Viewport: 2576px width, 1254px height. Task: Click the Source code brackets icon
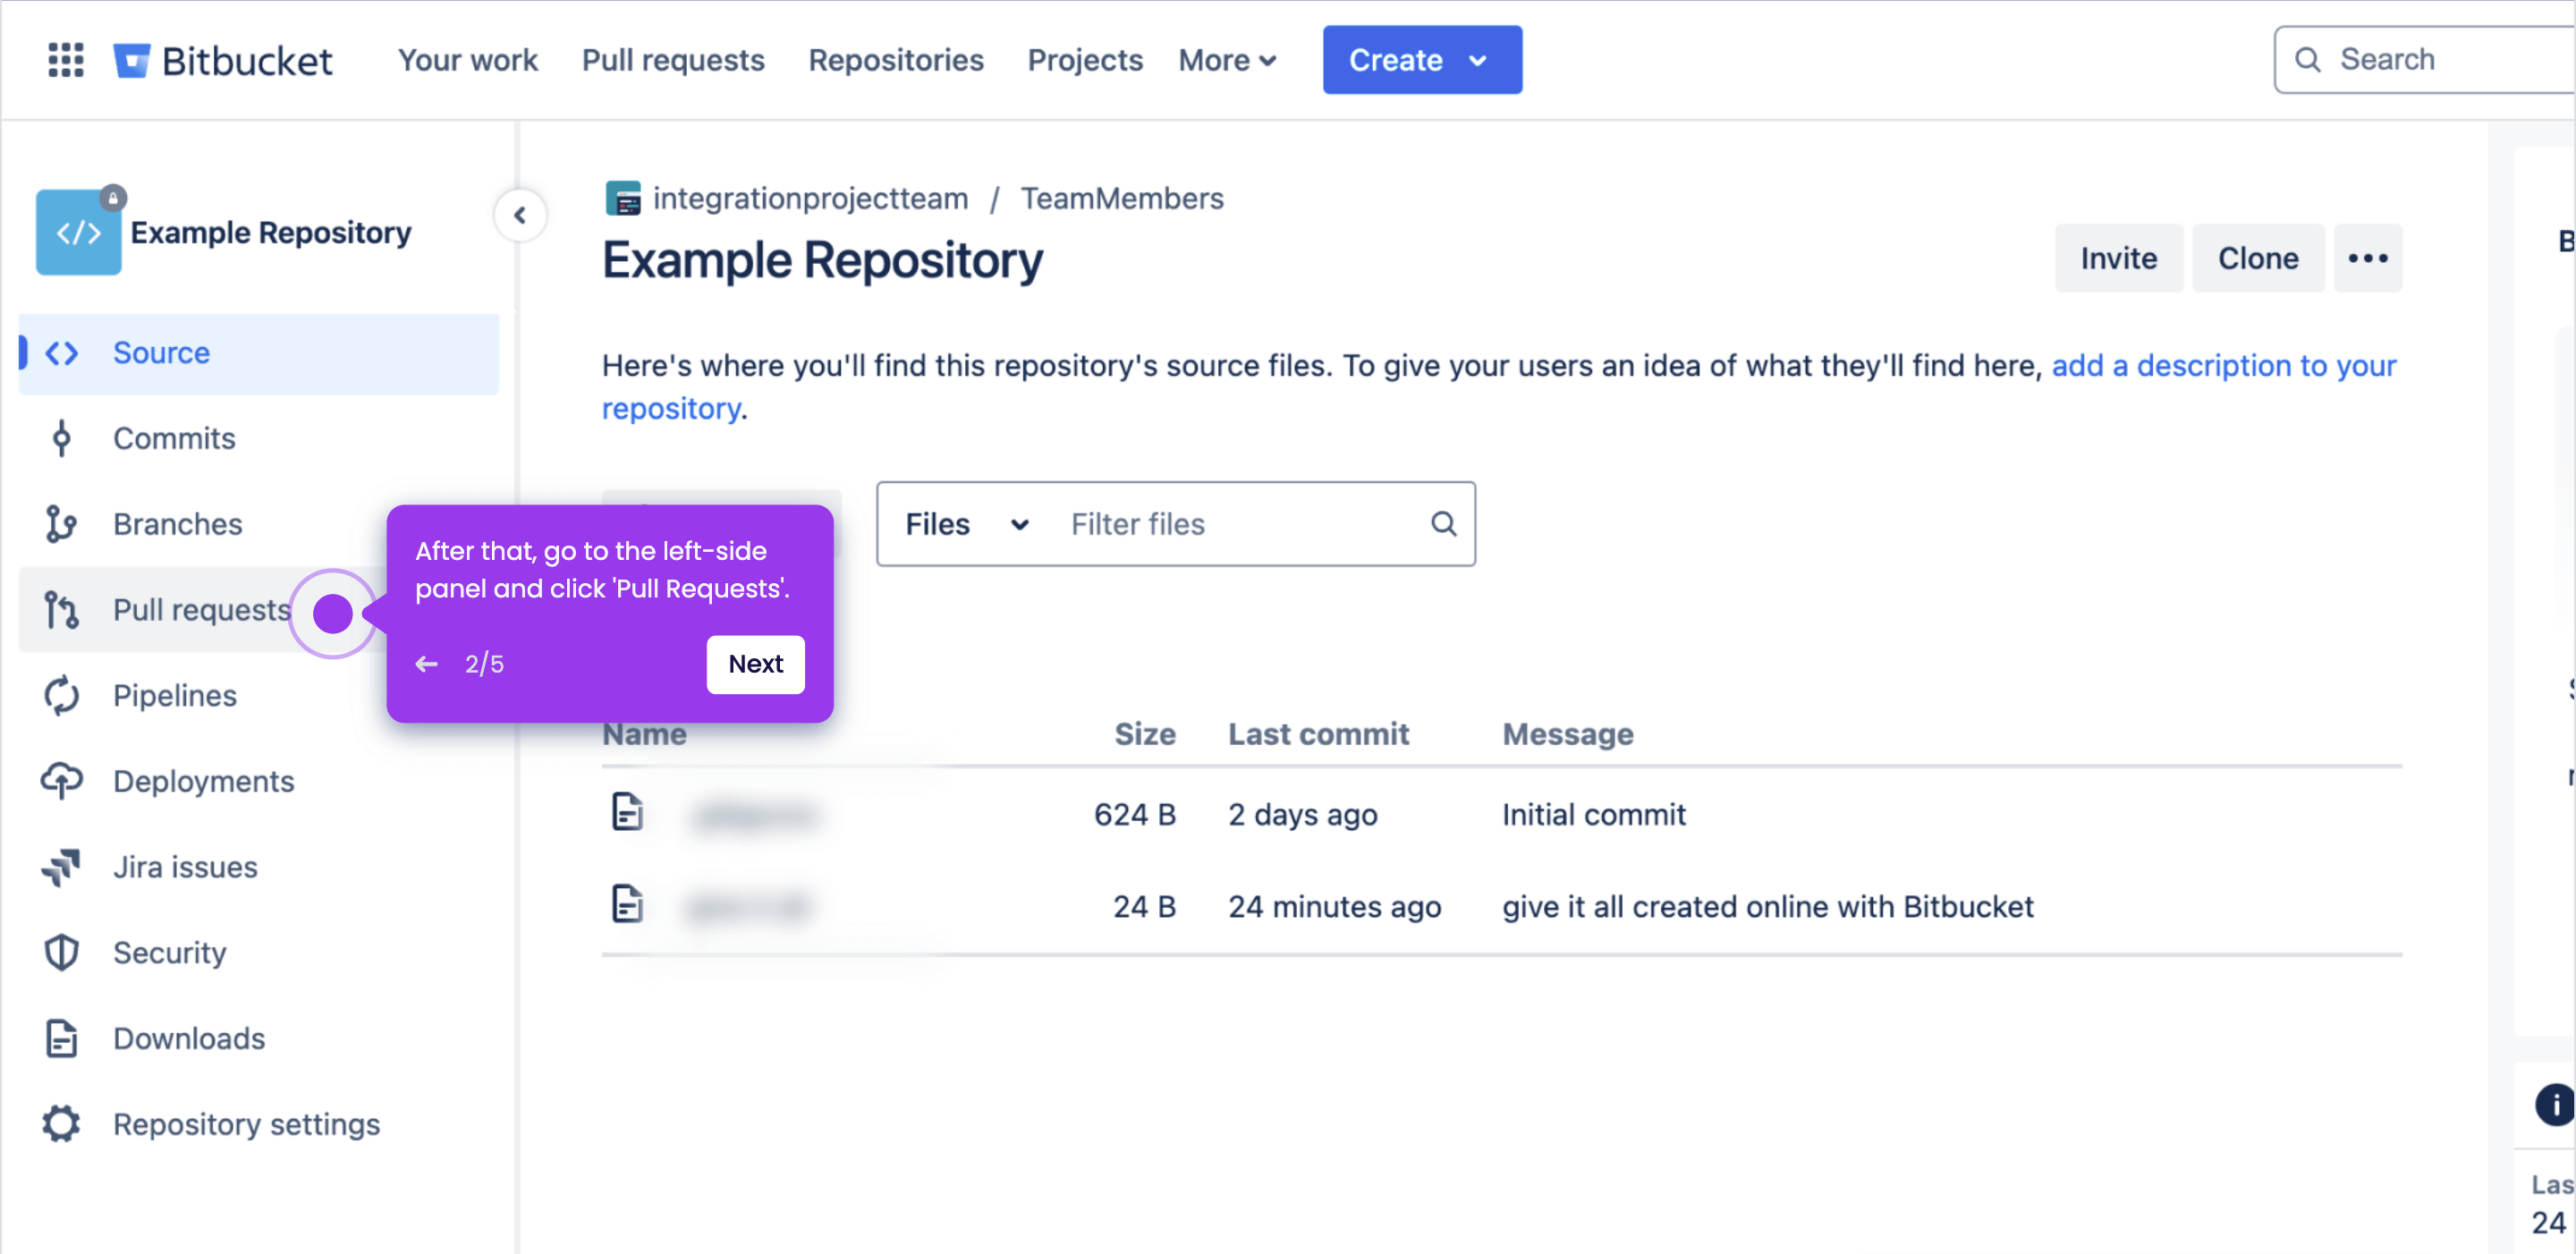pos(62,353)
